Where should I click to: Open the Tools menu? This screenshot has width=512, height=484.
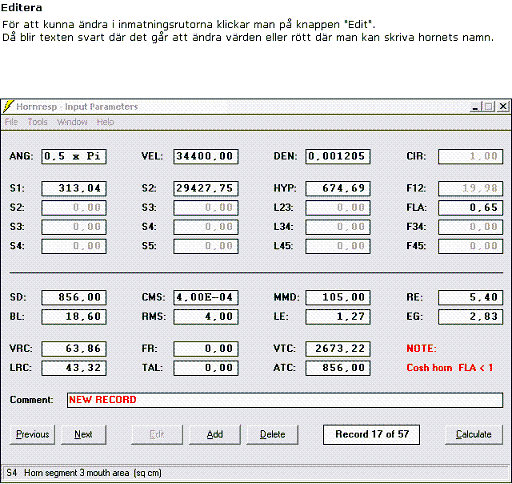37,122
